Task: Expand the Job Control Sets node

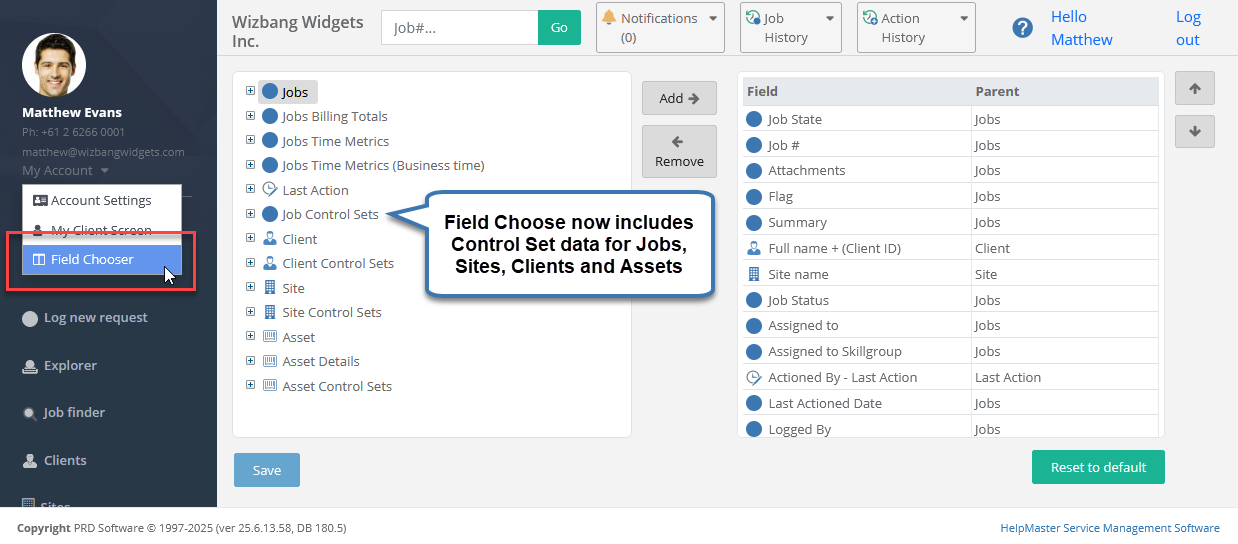Action: [250, 214]
